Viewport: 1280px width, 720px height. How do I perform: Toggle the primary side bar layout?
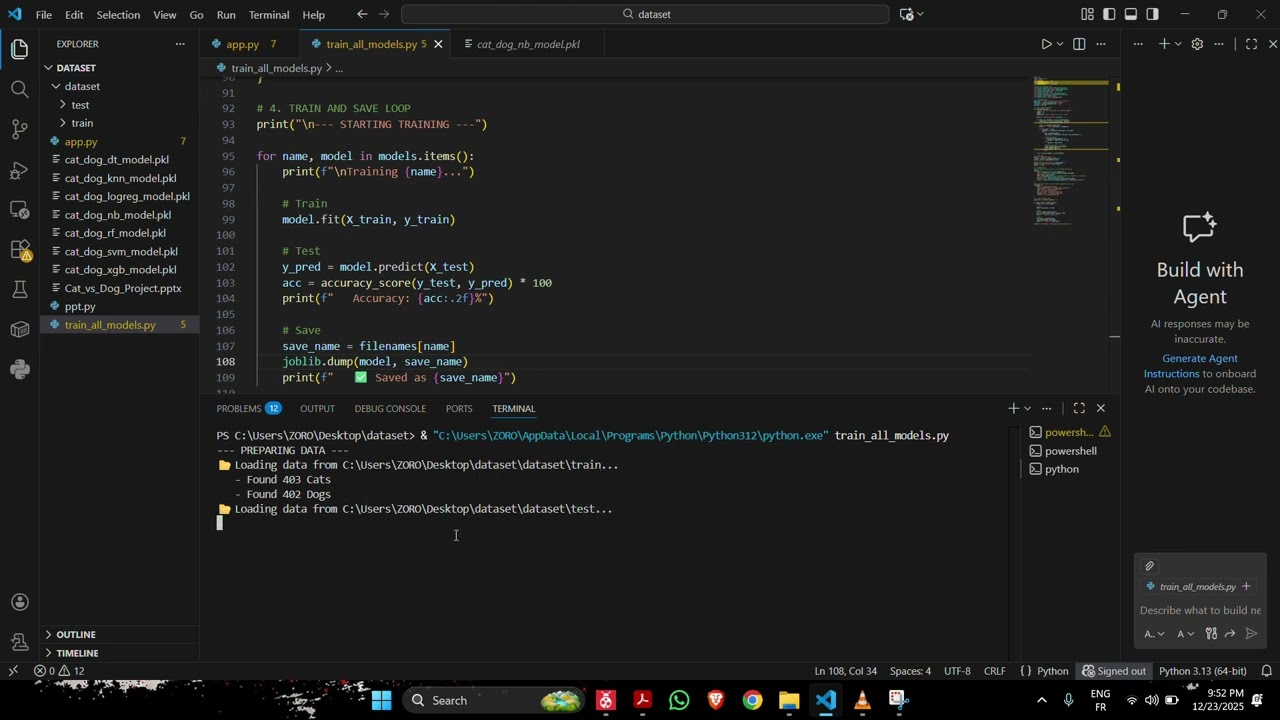point(1109,14)
